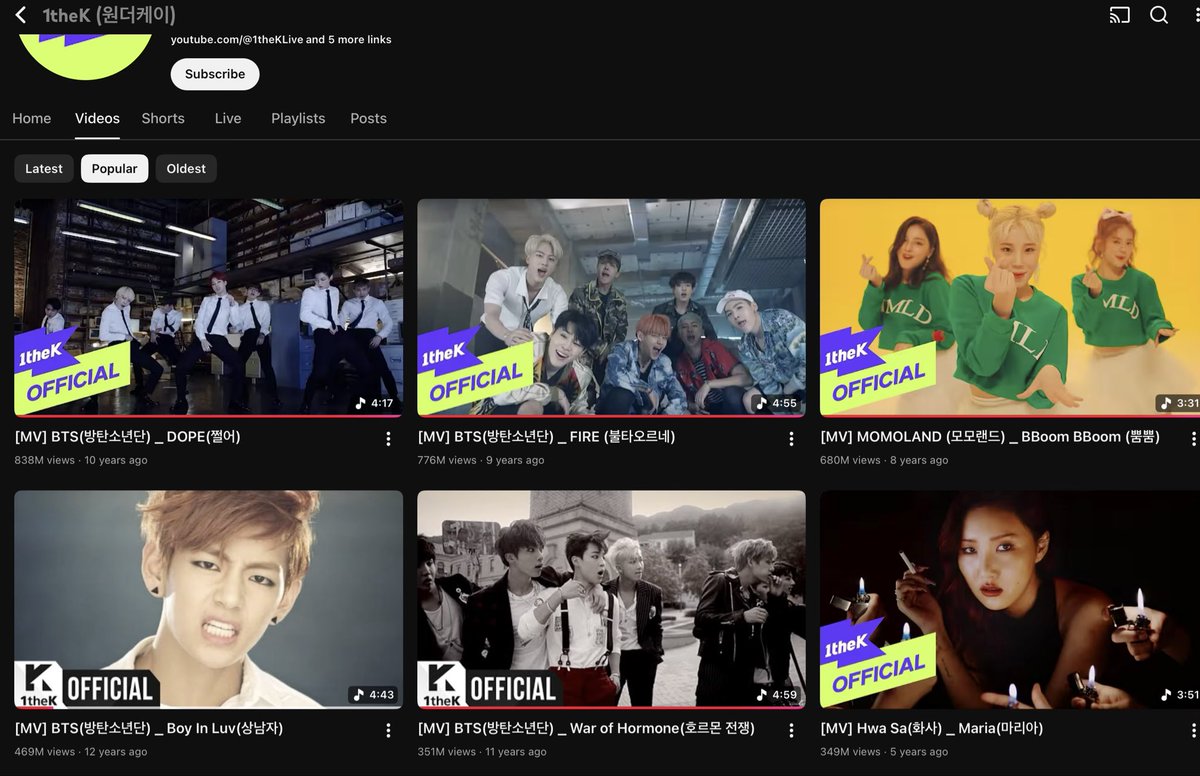Open title [MV] Hwa Sa(화사) _ Maria(마리아)
The image size is (1200, 776).
point(932,729)
